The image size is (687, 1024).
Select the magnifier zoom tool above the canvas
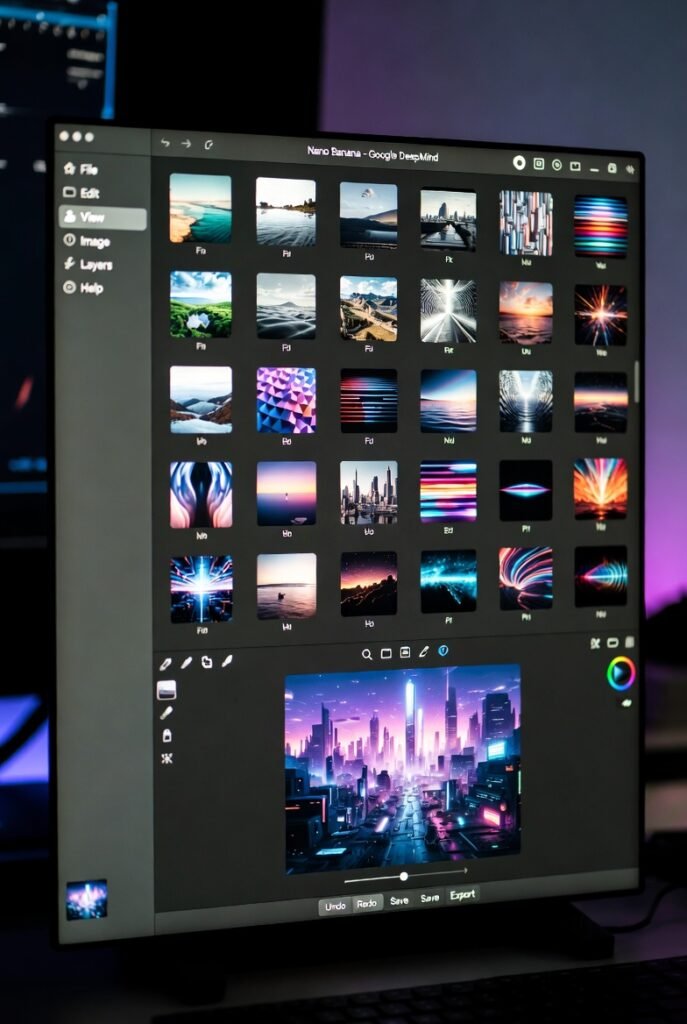(x=367, y=654)
